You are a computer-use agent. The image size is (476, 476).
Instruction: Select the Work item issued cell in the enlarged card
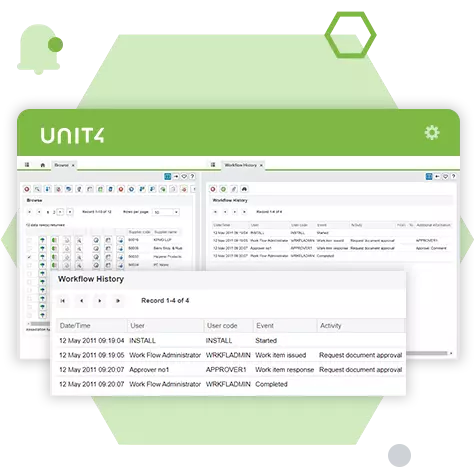[280, 355]
